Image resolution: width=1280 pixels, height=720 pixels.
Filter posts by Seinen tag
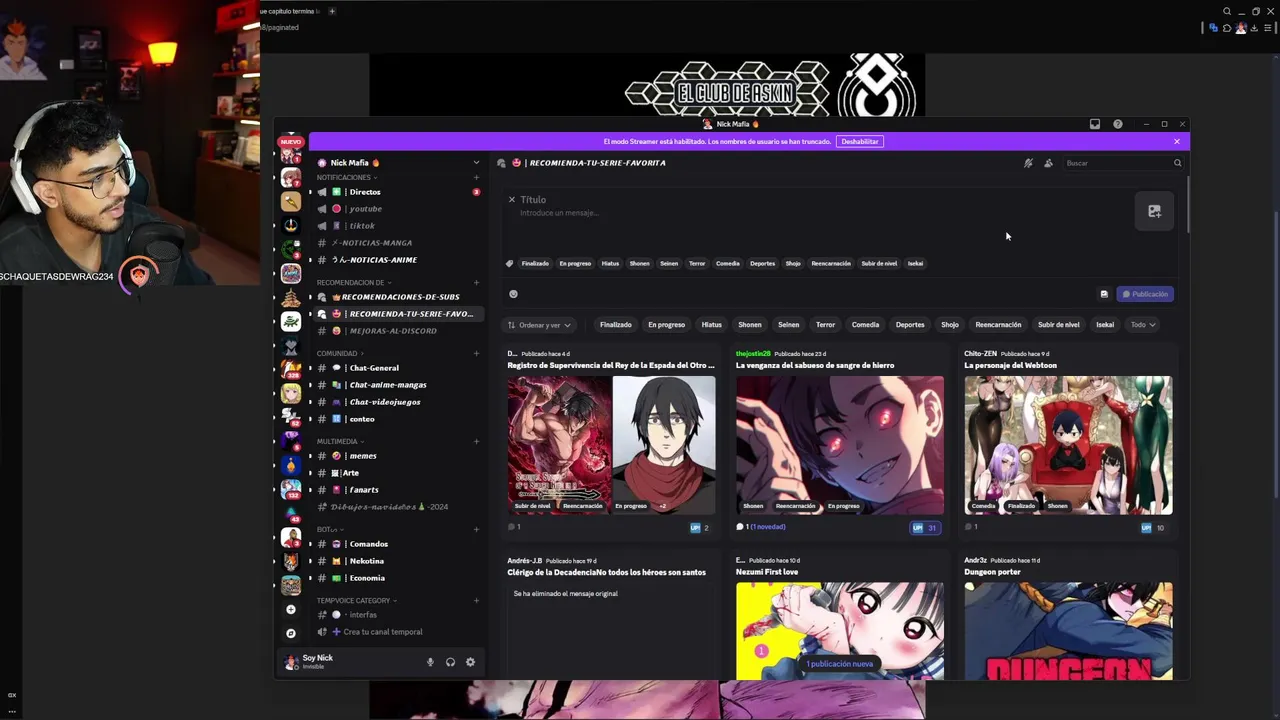click(x=789, y=325)
